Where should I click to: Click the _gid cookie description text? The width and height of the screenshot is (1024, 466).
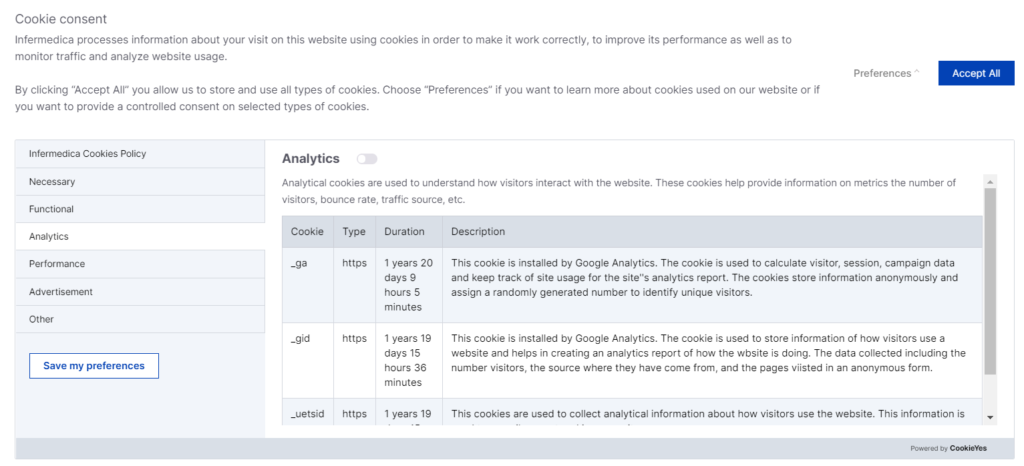click(708, 353)
